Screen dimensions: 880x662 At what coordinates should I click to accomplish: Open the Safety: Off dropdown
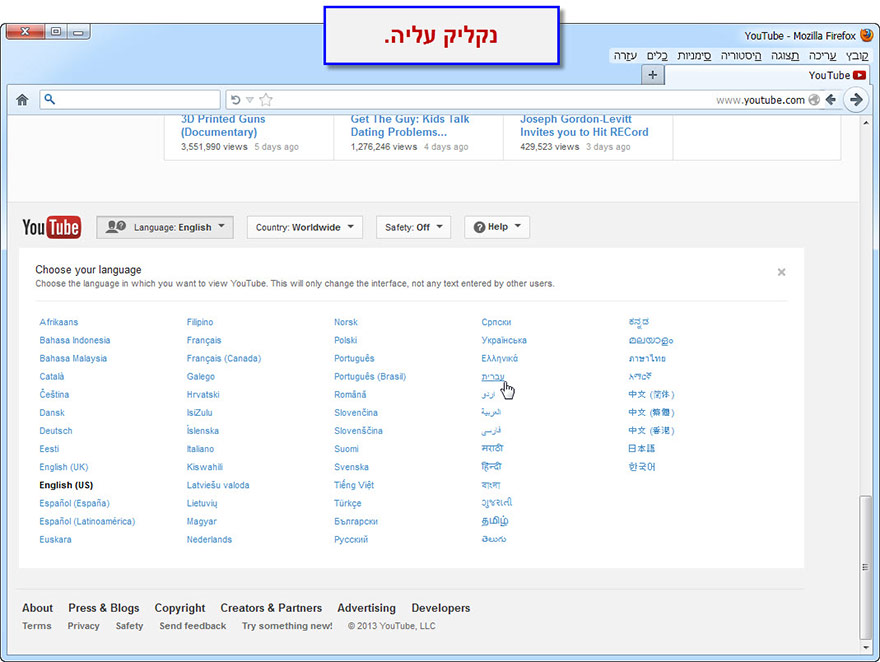(x=413, y=226)
